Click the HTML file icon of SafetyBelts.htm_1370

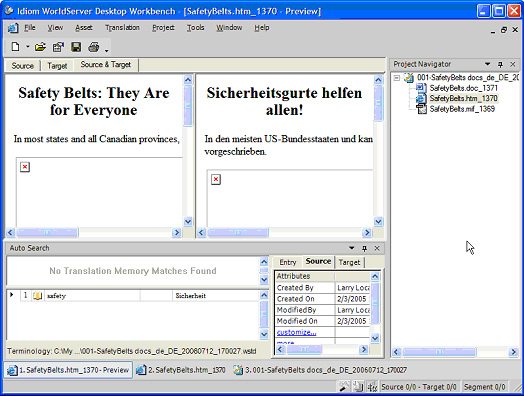(x=421, y=98)
